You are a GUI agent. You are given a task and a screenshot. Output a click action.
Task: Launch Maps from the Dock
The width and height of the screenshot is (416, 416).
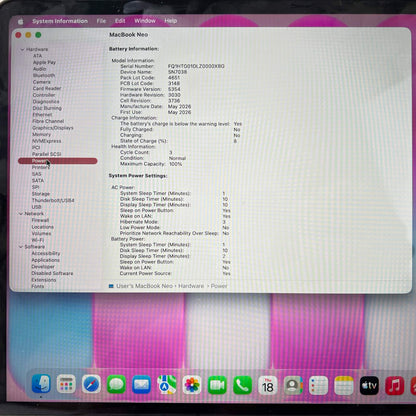pos(167,384)
